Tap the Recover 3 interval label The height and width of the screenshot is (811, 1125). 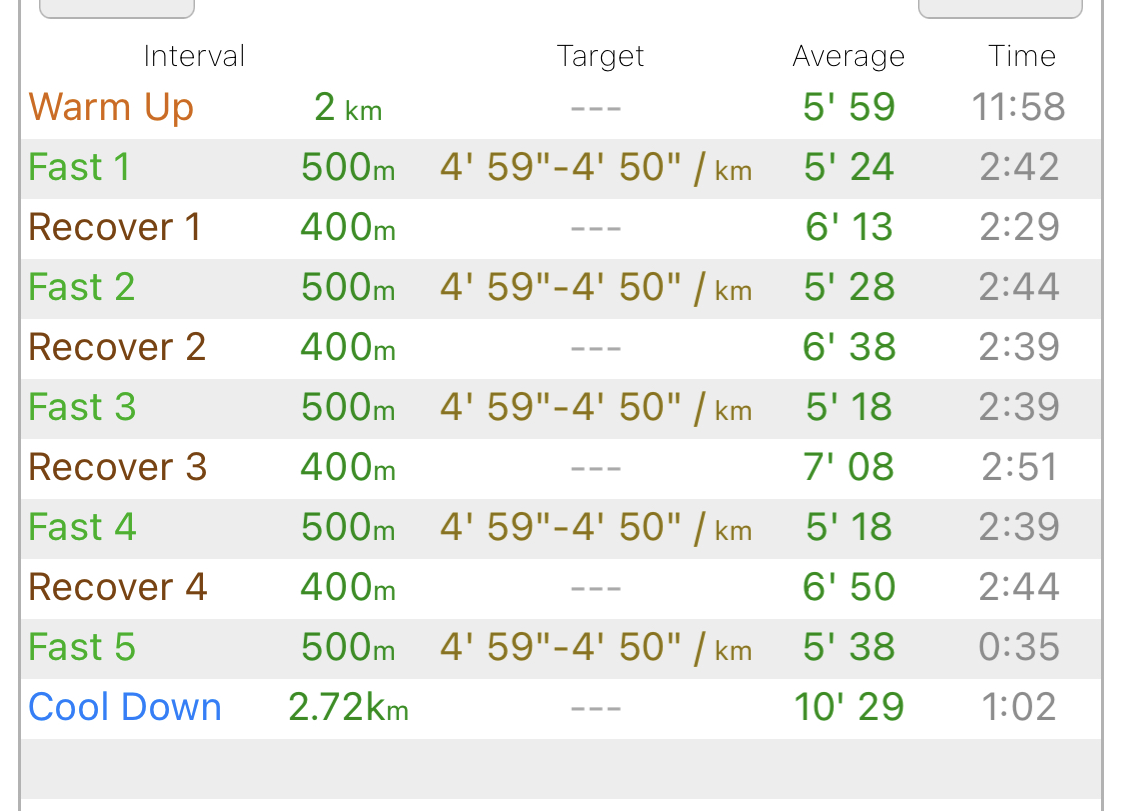tap(118, 468)
